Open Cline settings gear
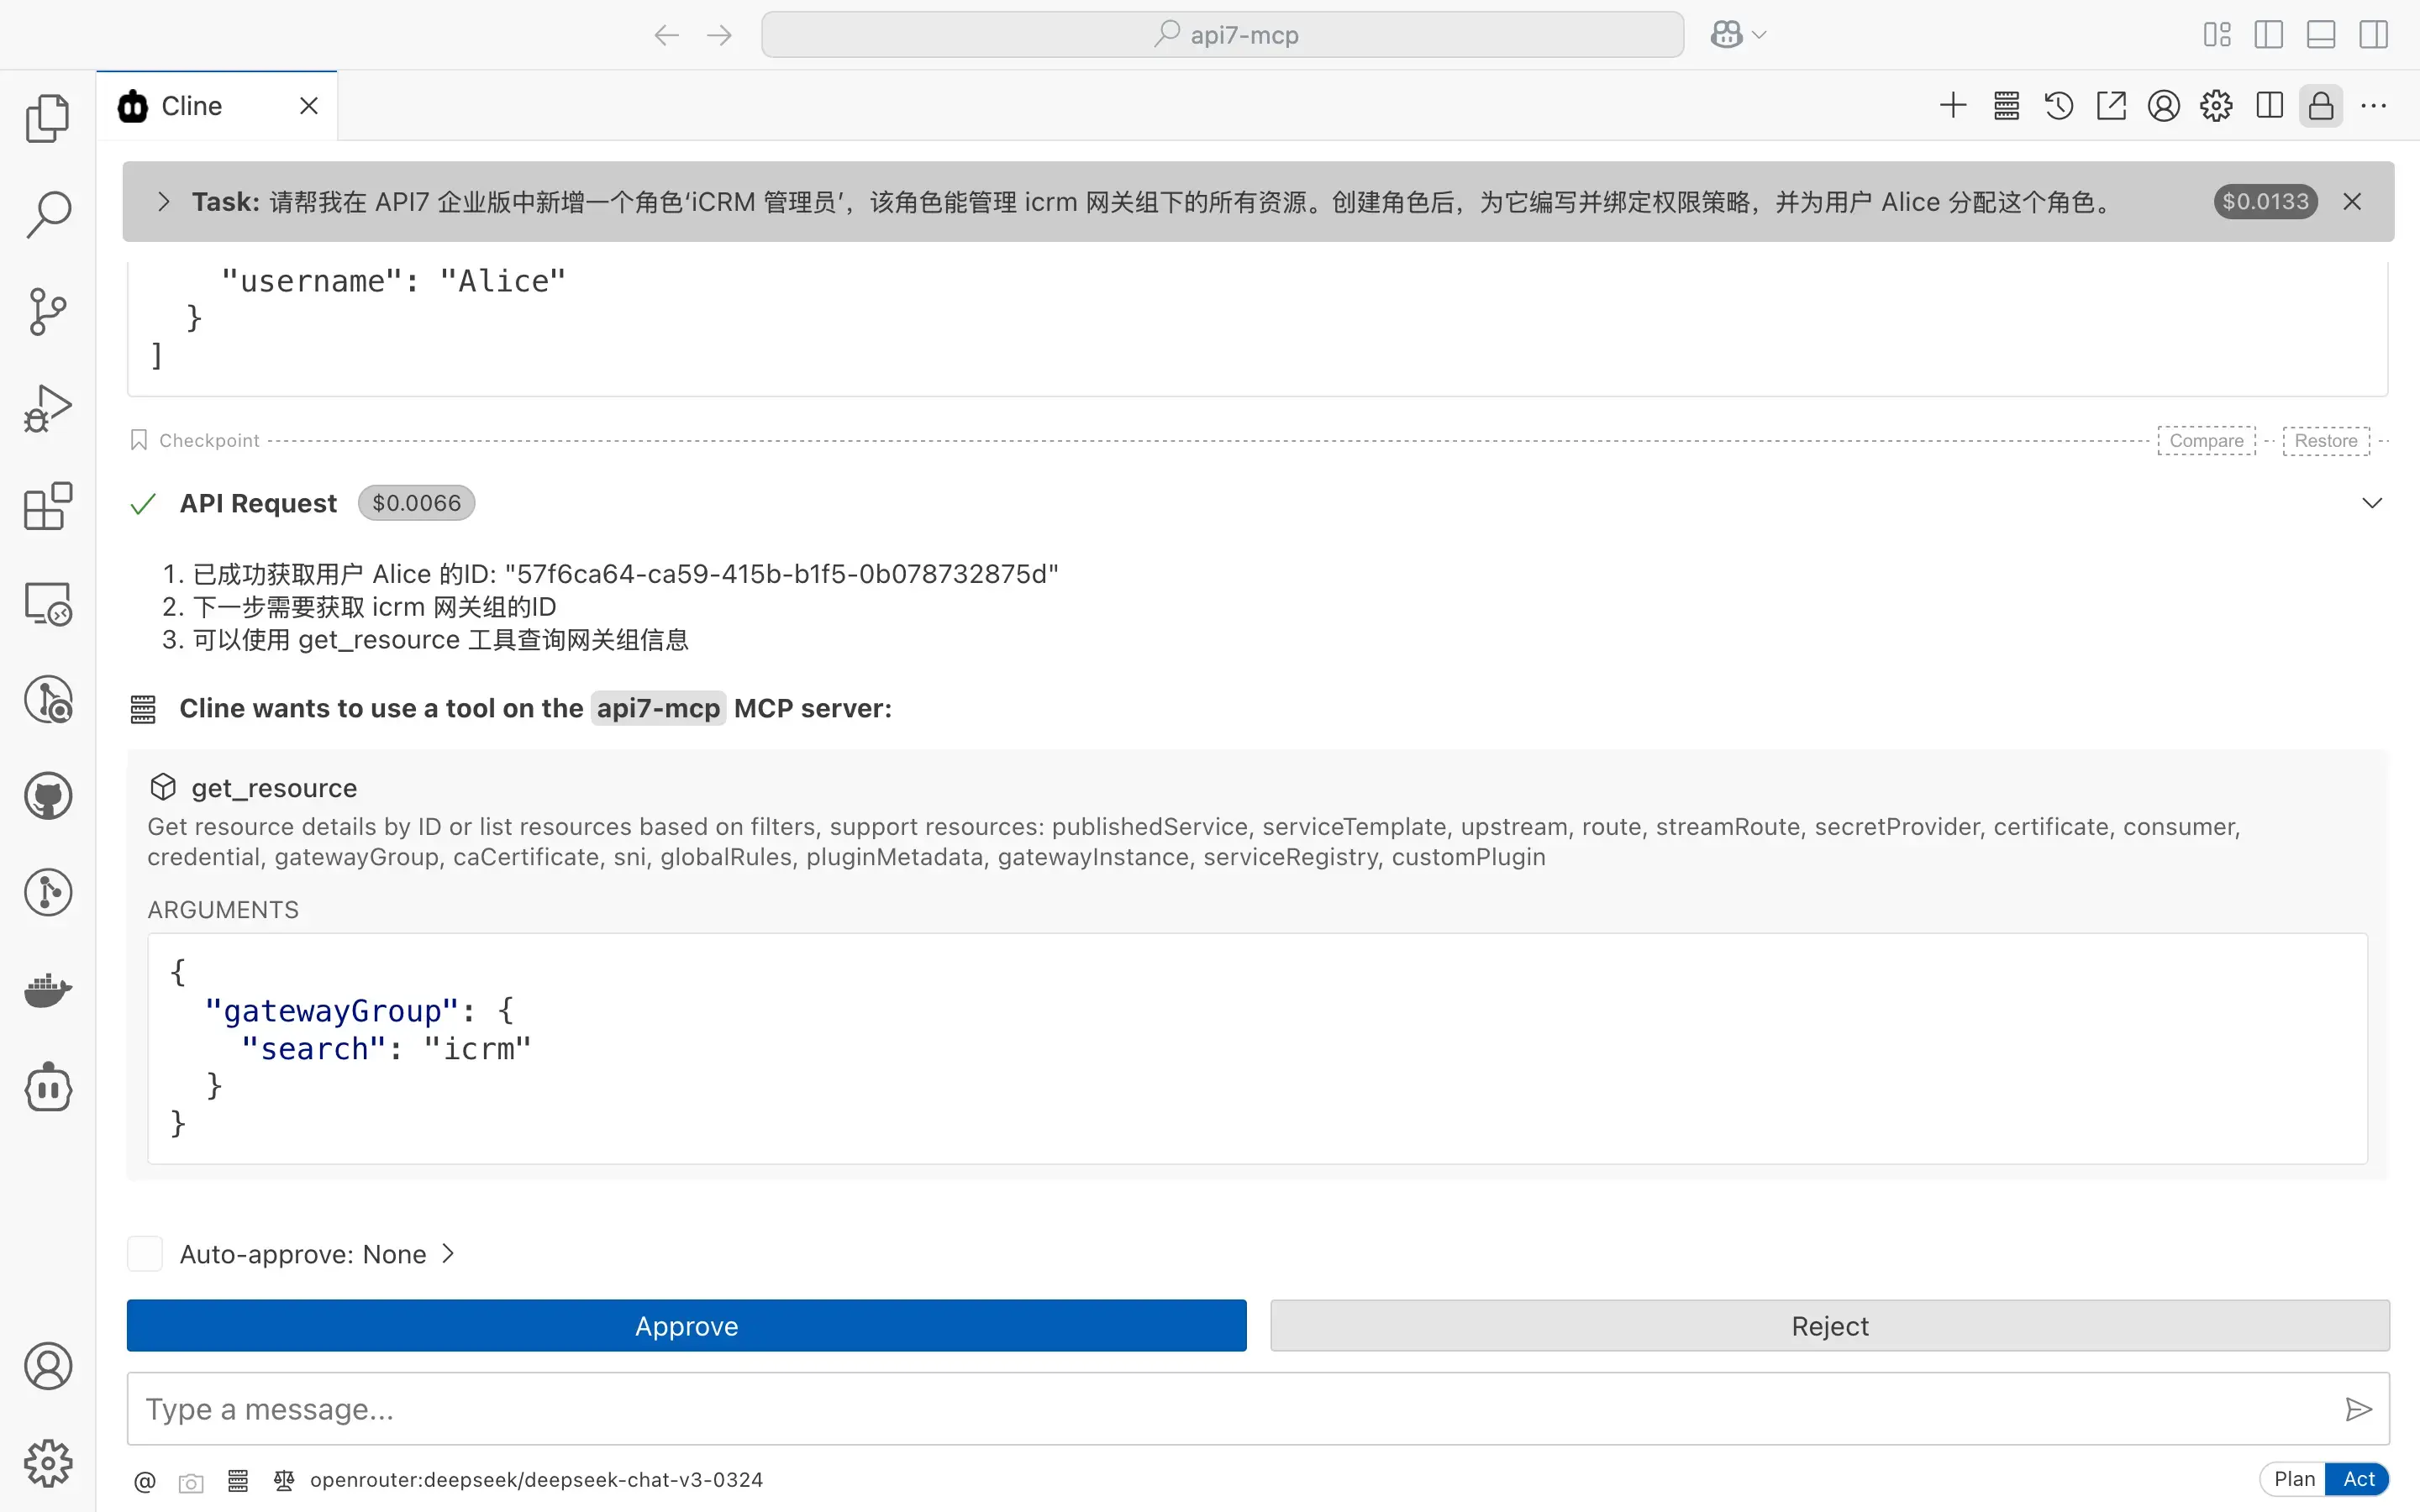The height and width of the screenshot is (1512, 2420). [x=2216, y=105]
